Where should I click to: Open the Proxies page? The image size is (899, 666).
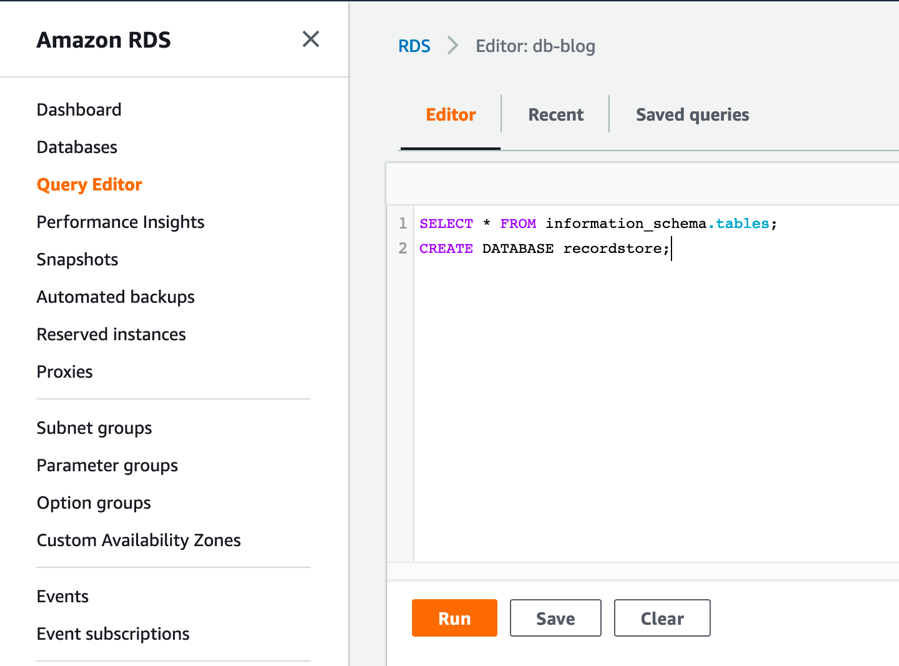(x=64, y=371)
